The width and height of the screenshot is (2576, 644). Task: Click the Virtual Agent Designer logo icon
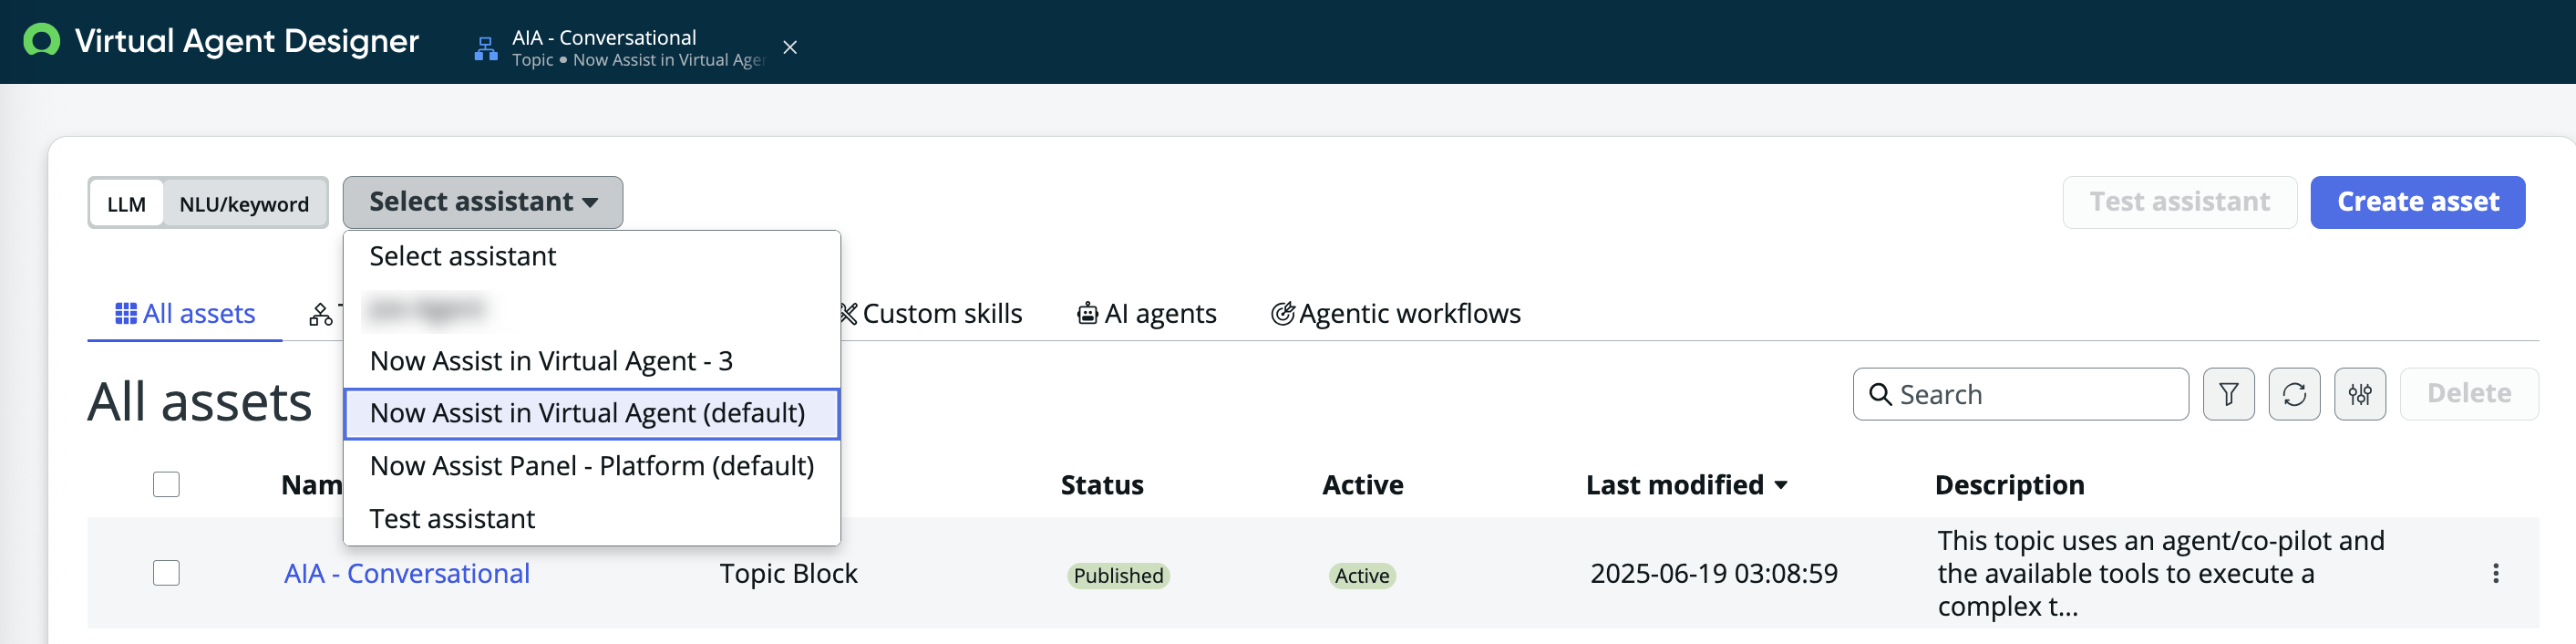tap(41, 40)
